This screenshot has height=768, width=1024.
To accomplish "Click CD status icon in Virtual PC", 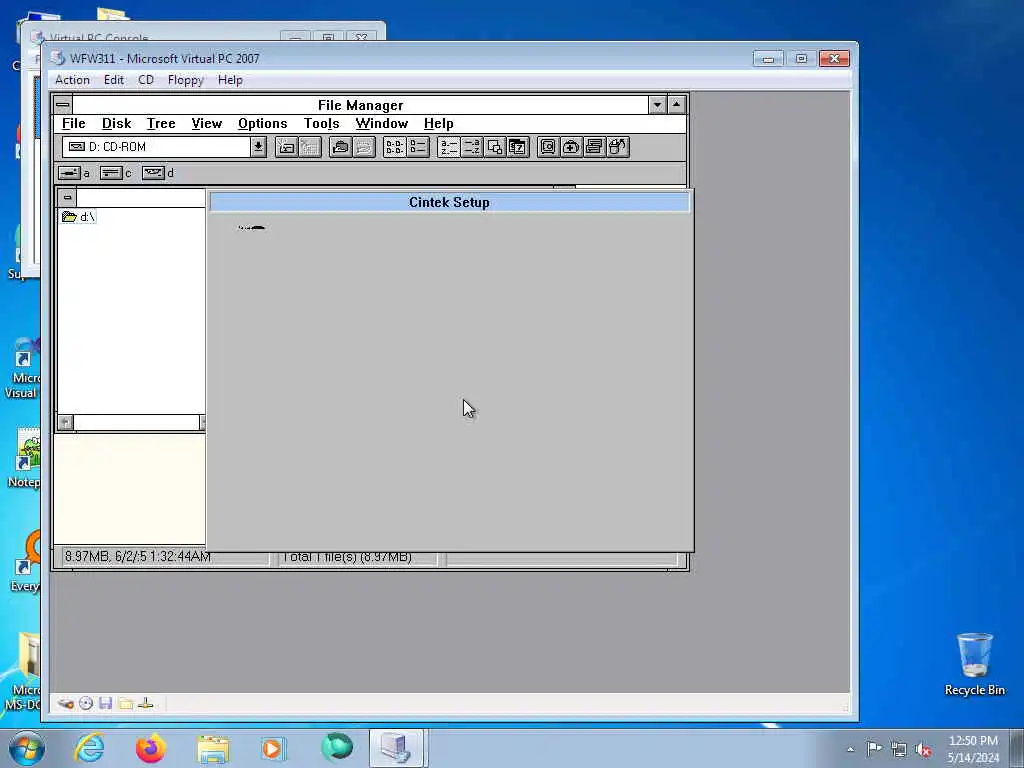I will pos(86,703).
